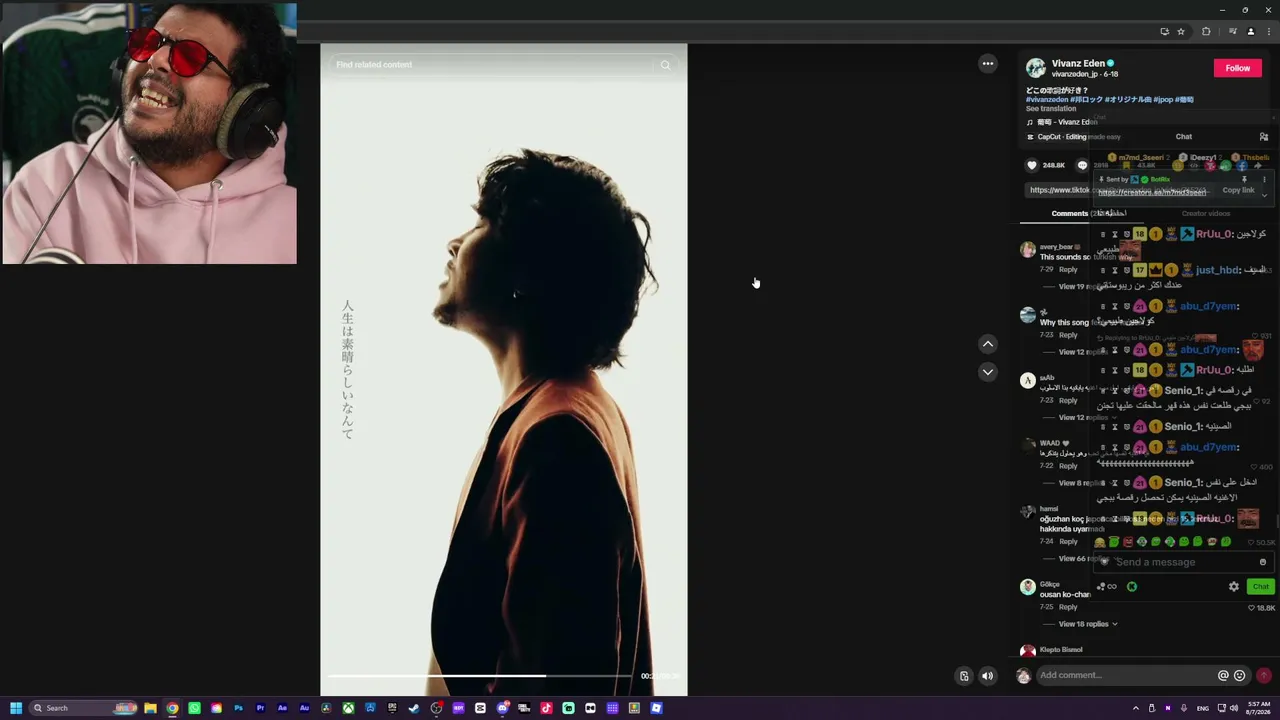Open Discord from the taskbar

[x=502, y=708]
